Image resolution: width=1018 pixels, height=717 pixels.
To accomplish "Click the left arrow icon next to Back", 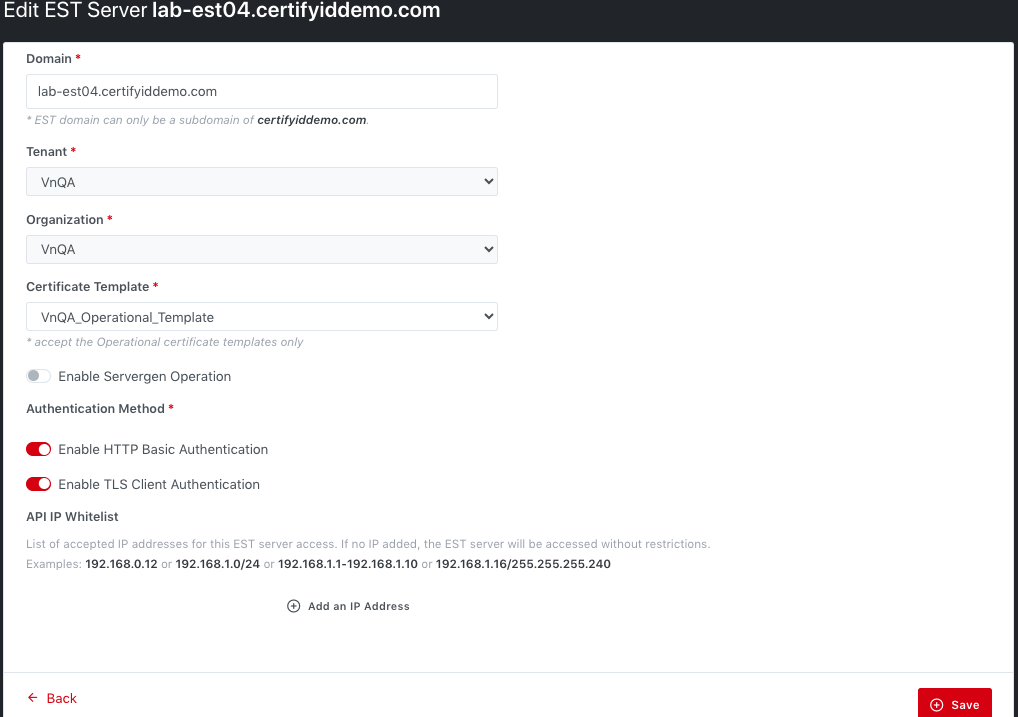I will pos(33,698).
